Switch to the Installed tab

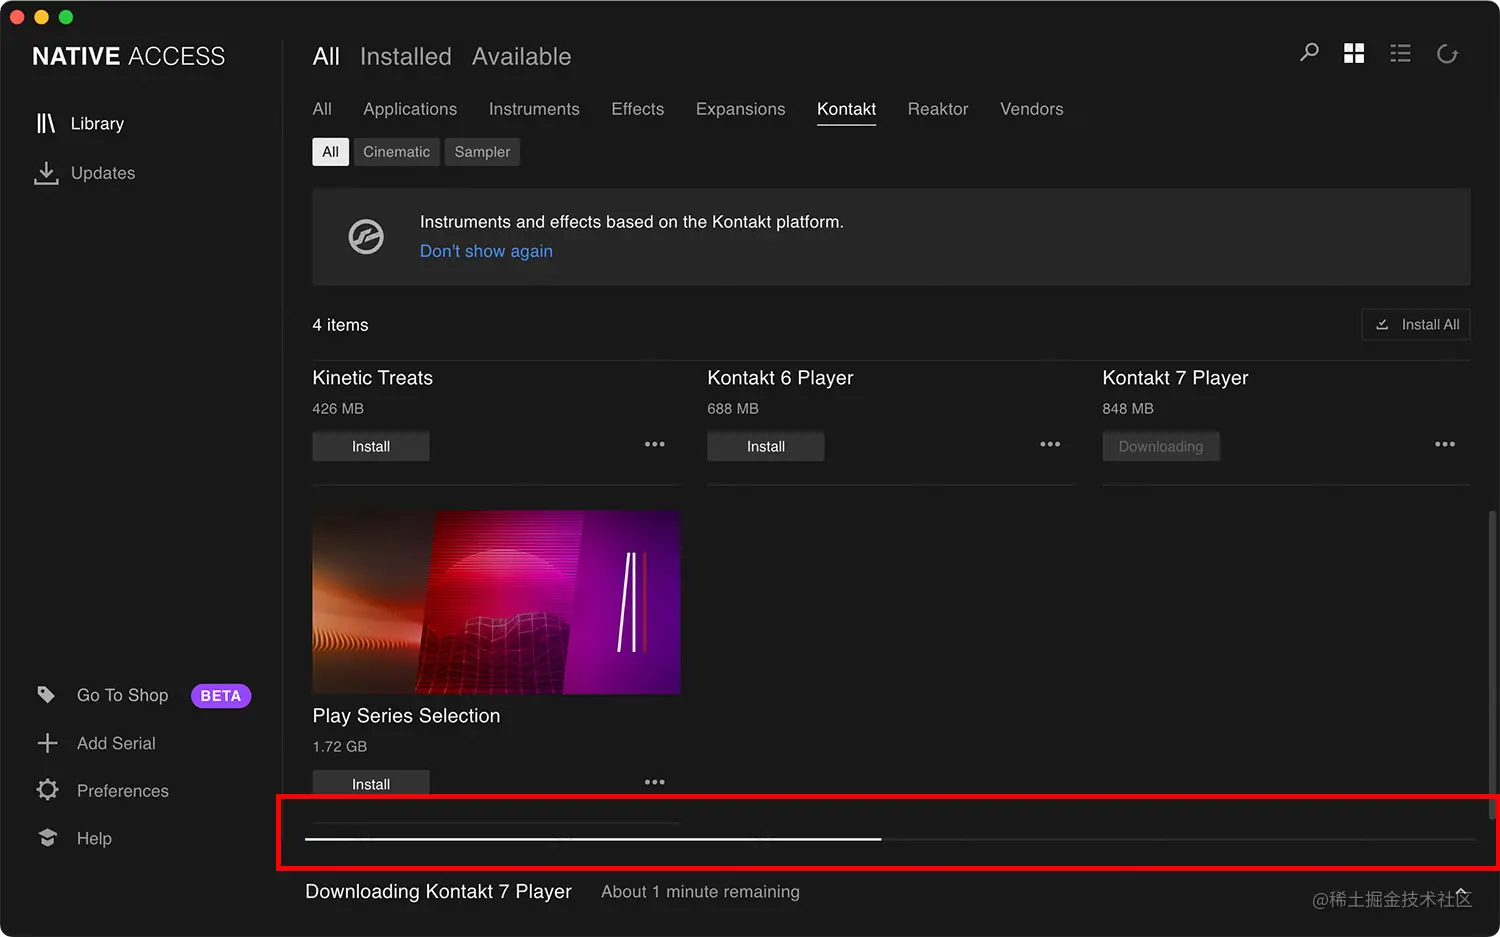[x=406, y=57]
